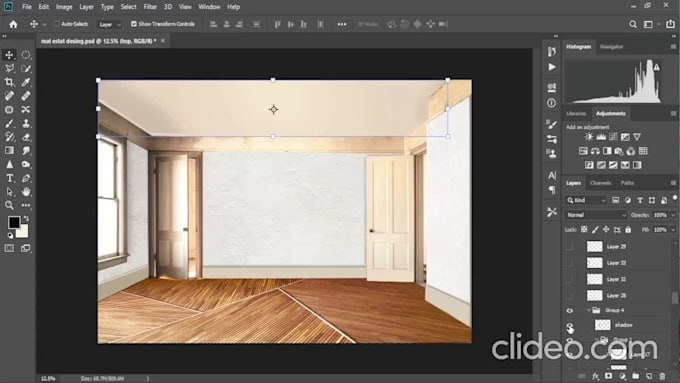Click the Play actions panel icon
680x383 pixels.
click(552, 67)
